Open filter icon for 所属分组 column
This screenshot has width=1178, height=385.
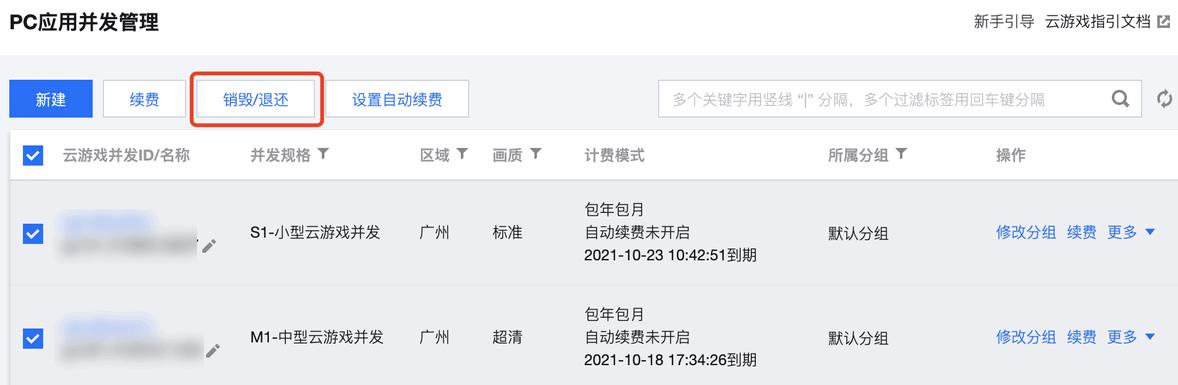tap(901, 154)
